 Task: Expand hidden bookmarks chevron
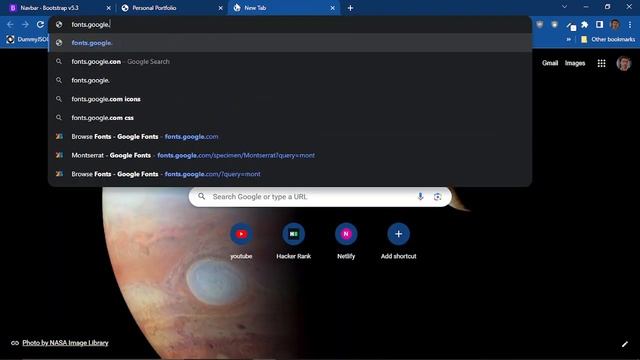(569, 40)
